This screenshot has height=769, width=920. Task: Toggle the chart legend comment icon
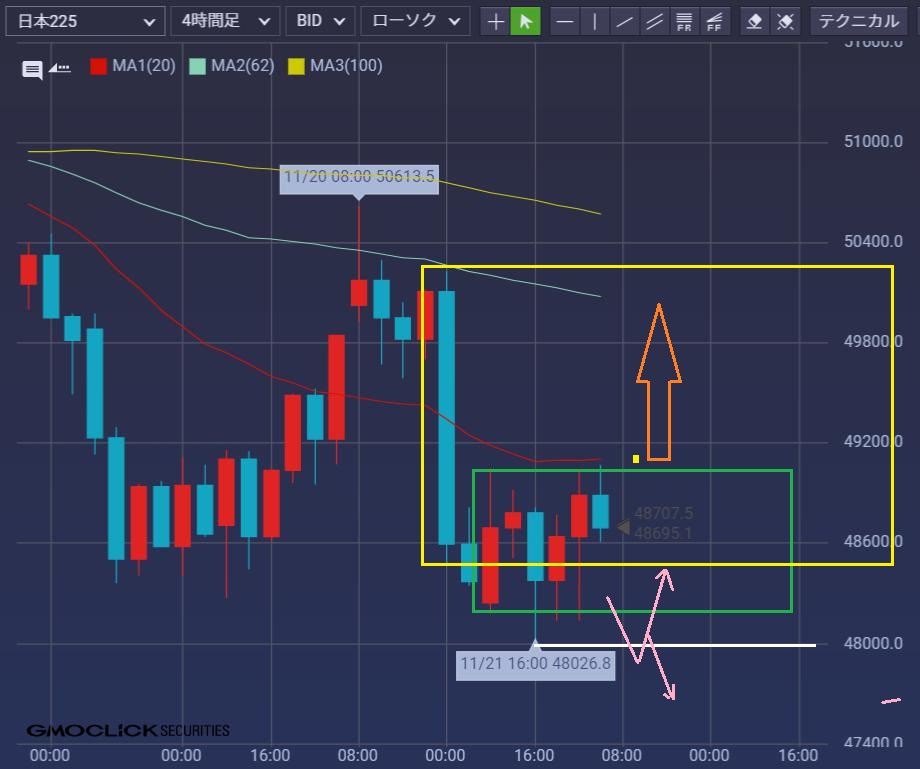[x=32, y=69]
